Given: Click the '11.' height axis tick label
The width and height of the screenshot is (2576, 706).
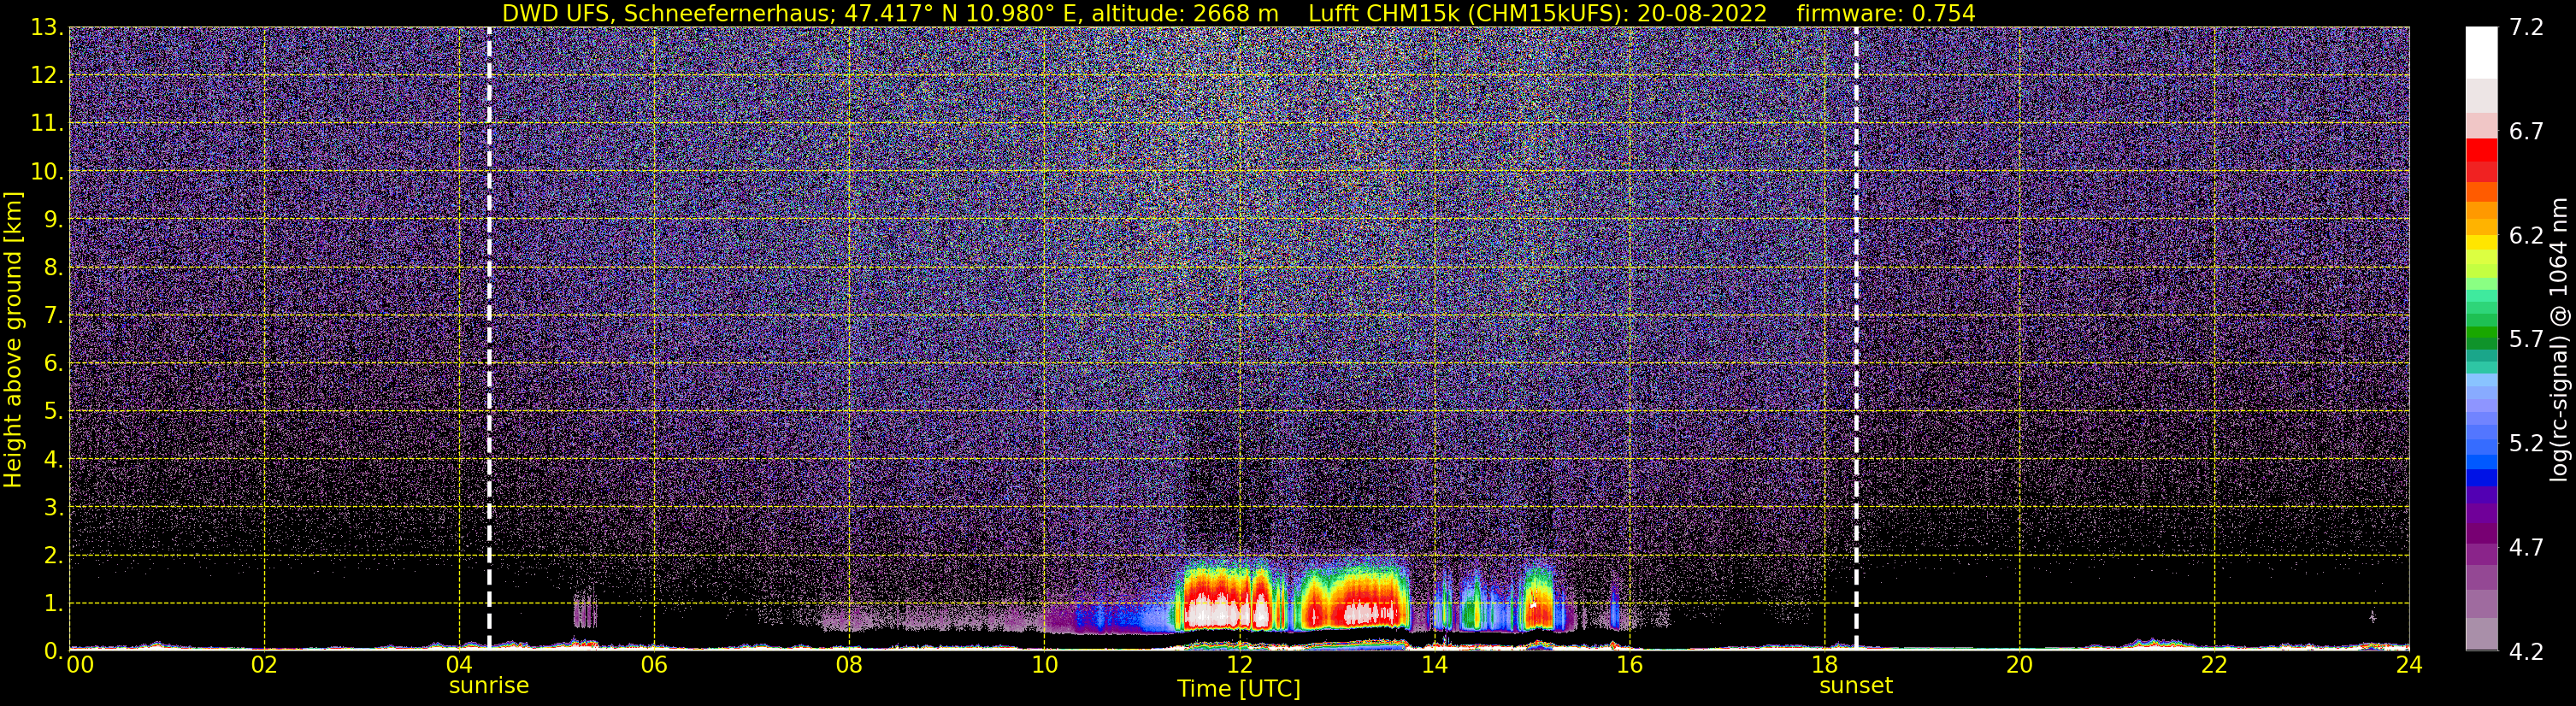Looking at the screenshot, I should pos(47,124).
